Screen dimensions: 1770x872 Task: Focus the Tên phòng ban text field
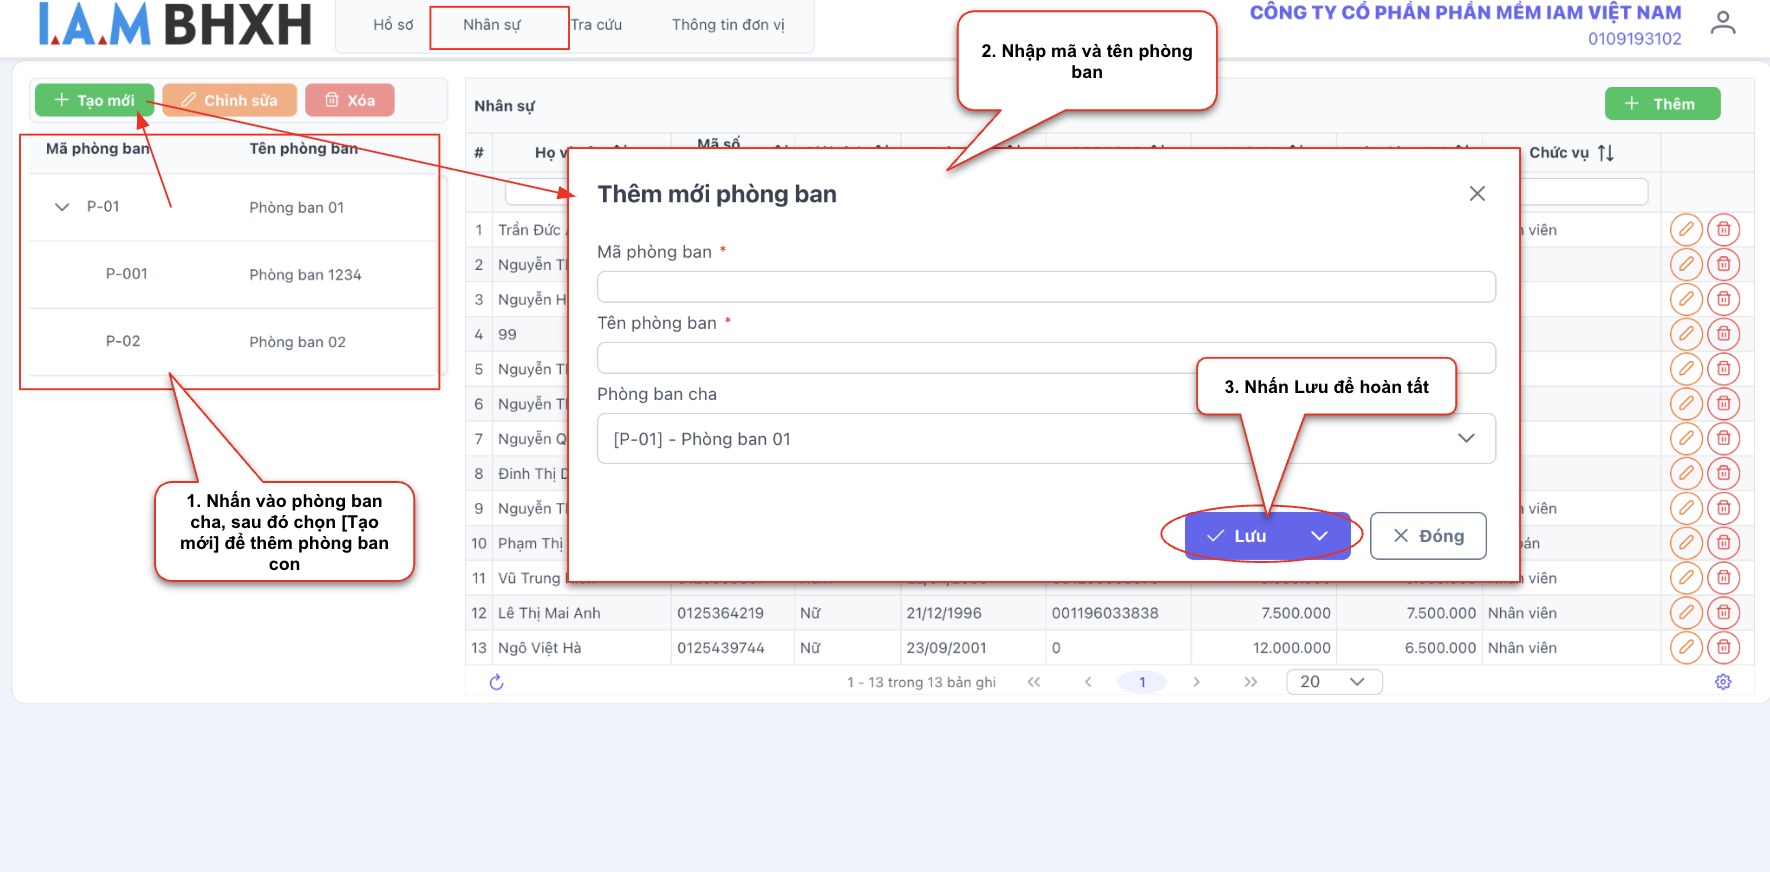1046,358
